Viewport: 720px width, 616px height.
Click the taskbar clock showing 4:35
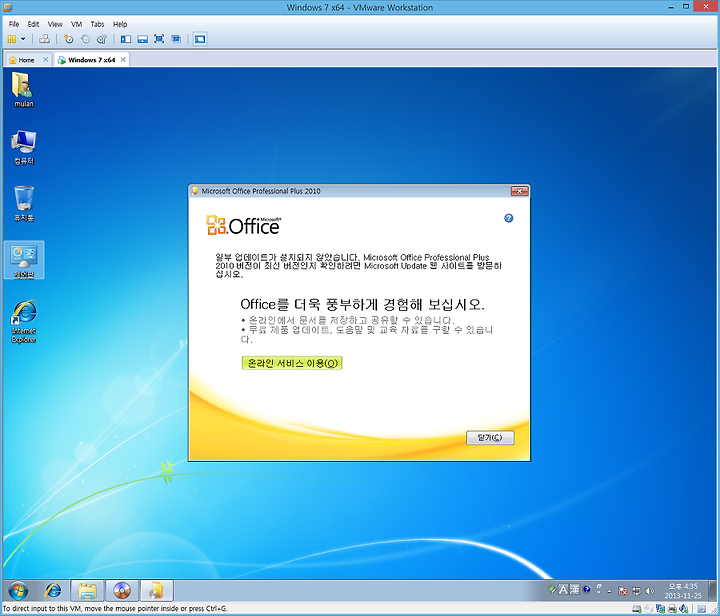point(683,591)
